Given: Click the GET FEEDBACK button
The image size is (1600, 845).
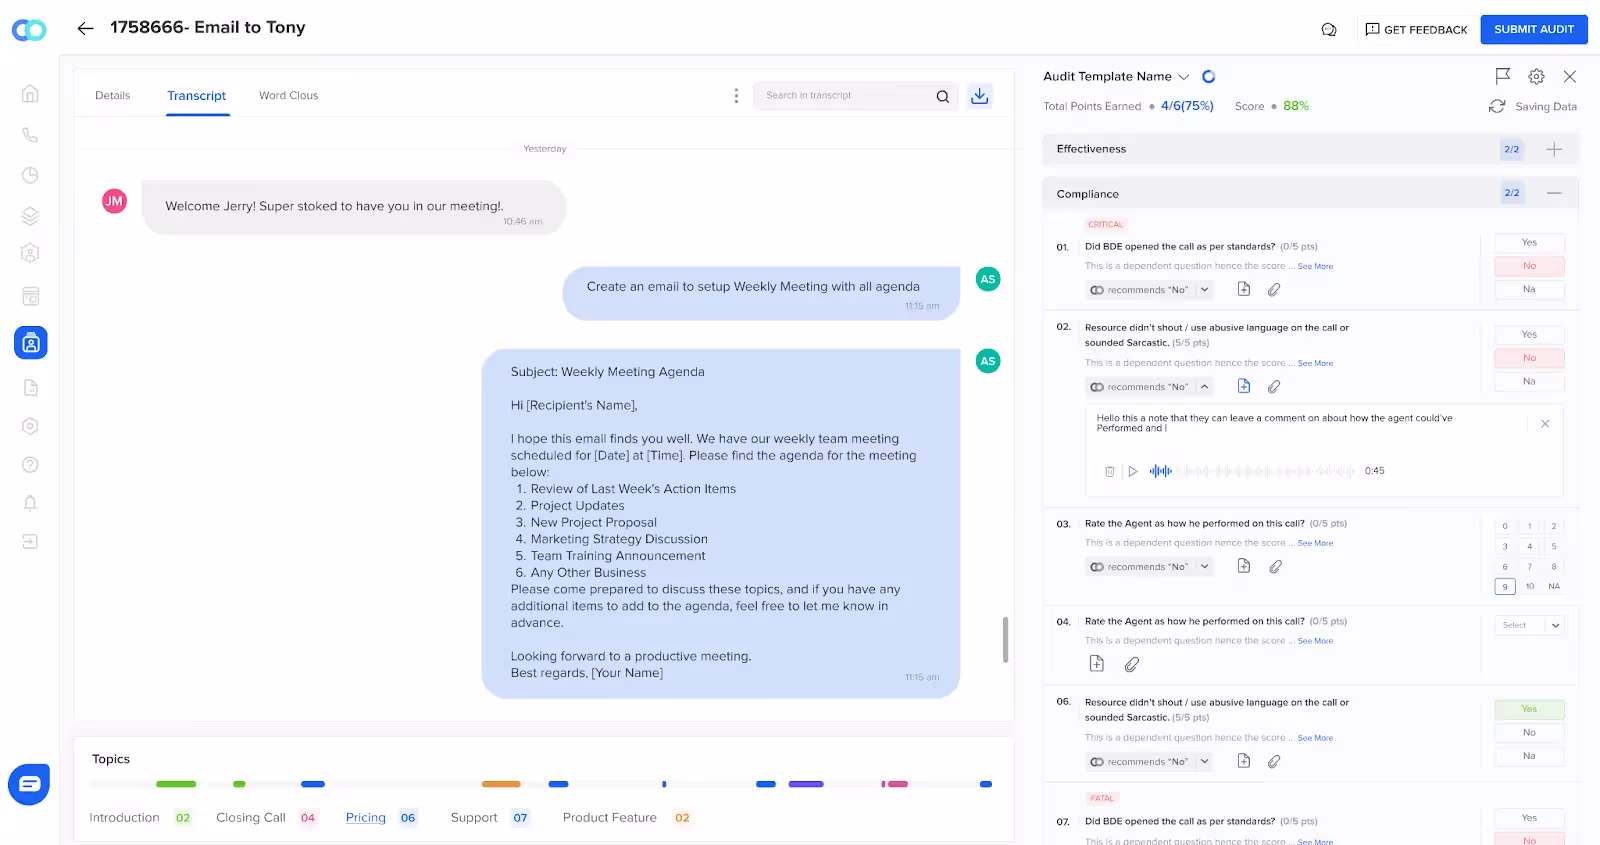Looking at the screenshot, I should point(1416,30).
